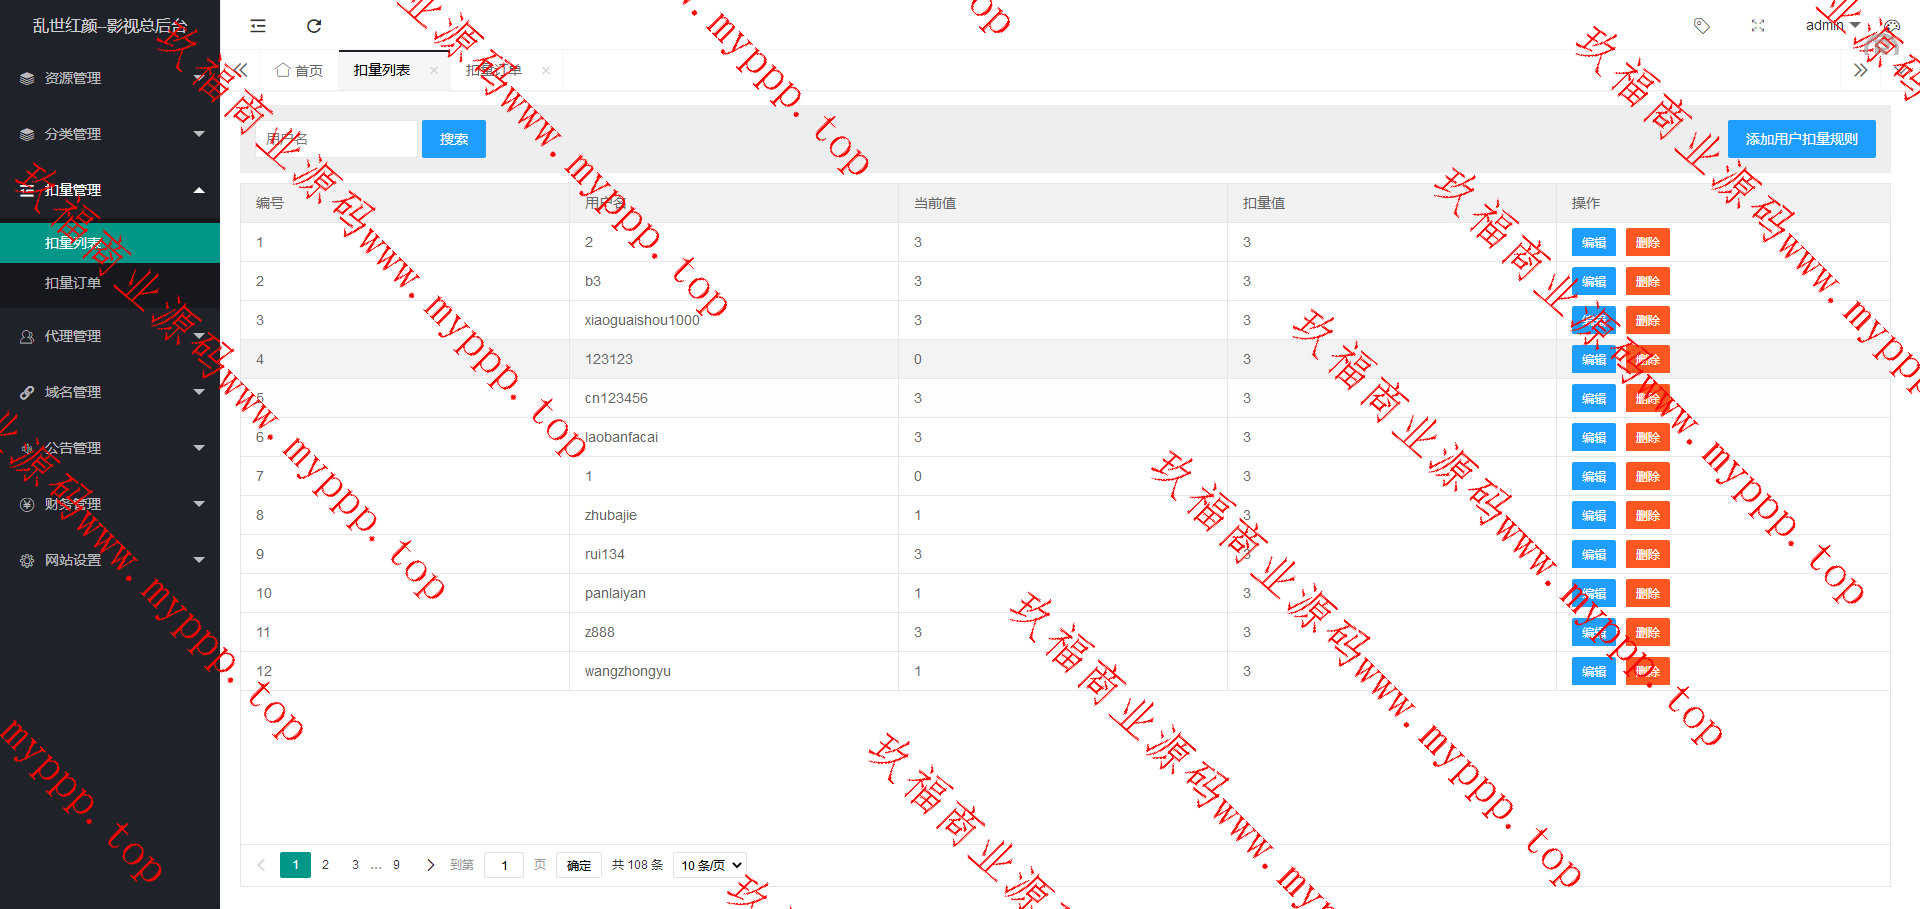Open the admin user dropdown
The width and height of the screenshot is (1920, 909).
pyautogui.click(x=1832, y=26)
